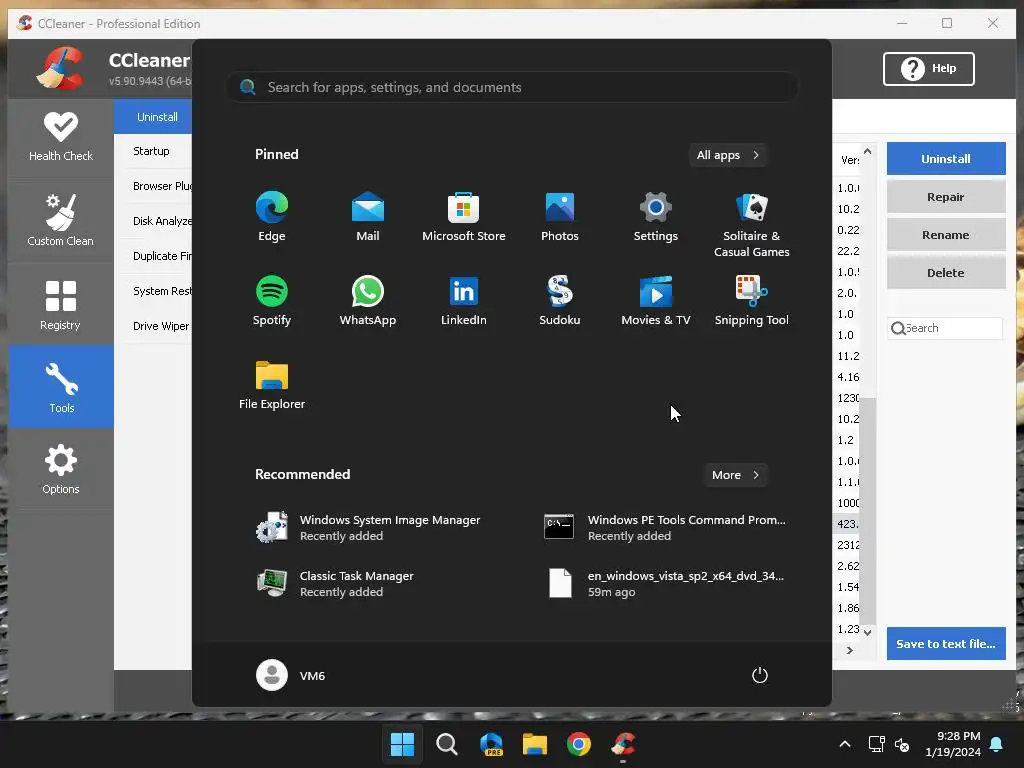Open Health Check in CCleaner
The width and height of the screenshot is (1024, 768).
tap(61, 138)
